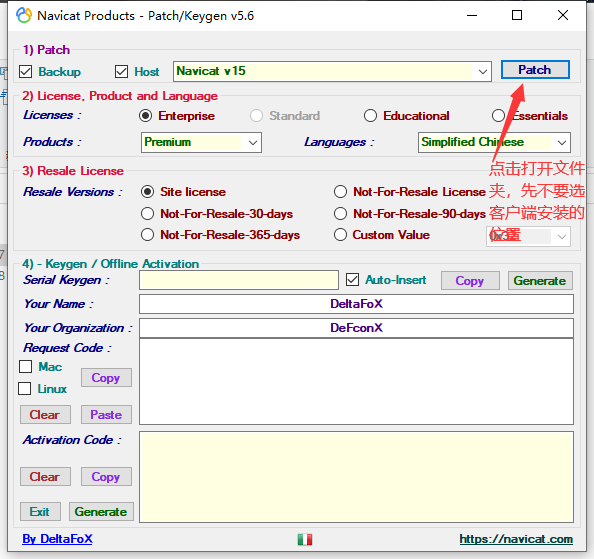This screenshot has height=559, width=594.
Task: Choose Not-For-Resale-90-days option
Action: pyautogui.click(x=340, y=214)
